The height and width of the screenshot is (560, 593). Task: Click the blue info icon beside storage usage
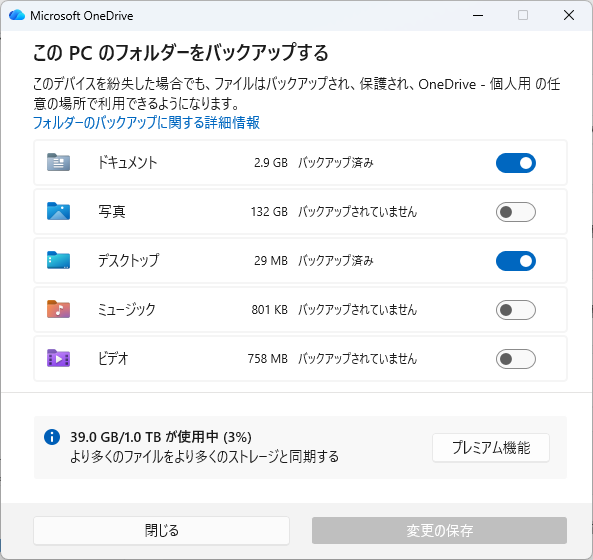tap(52, 437)
